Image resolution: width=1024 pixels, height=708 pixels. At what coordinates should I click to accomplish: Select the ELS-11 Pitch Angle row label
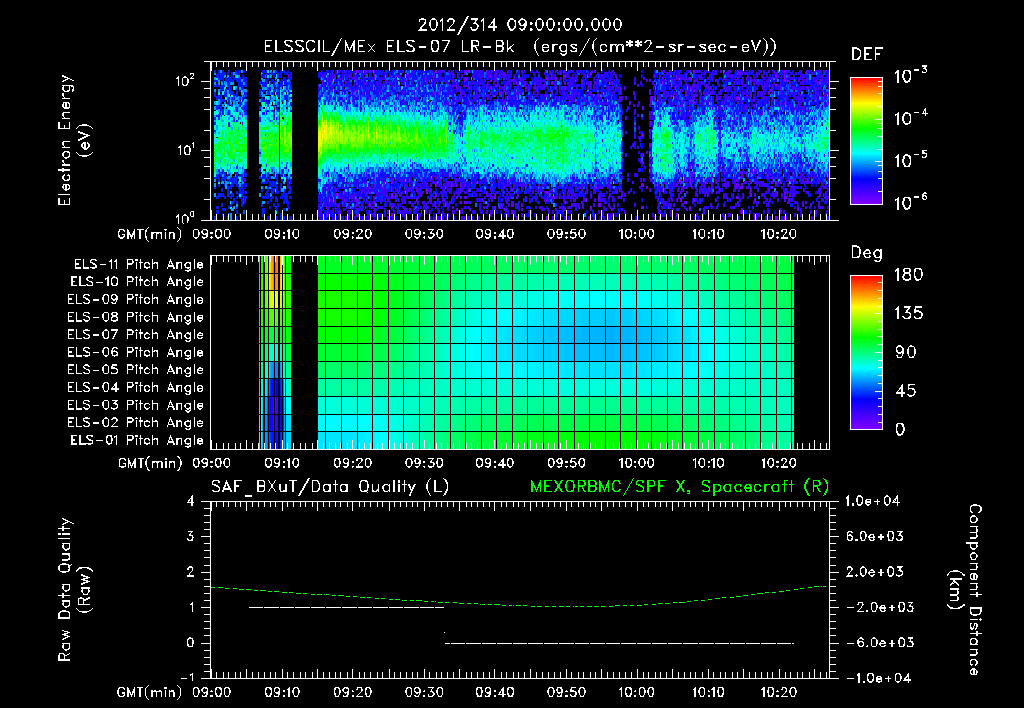138,265
